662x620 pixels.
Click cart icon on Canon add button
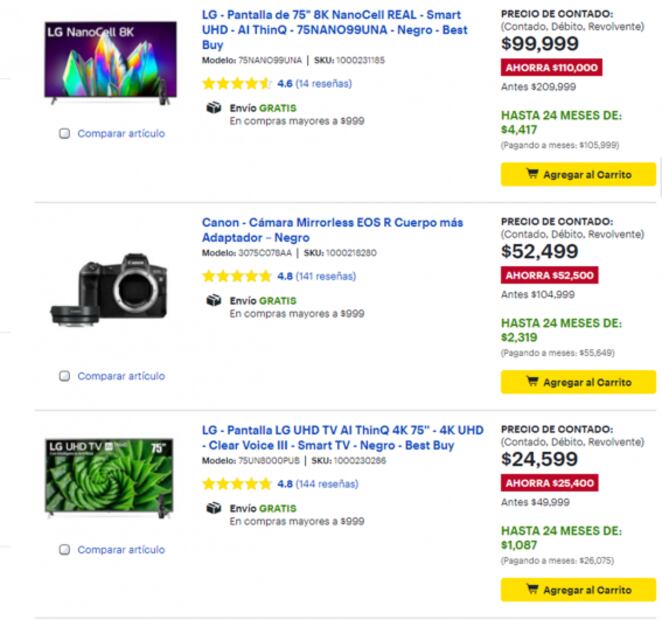[x=532, y=382]
